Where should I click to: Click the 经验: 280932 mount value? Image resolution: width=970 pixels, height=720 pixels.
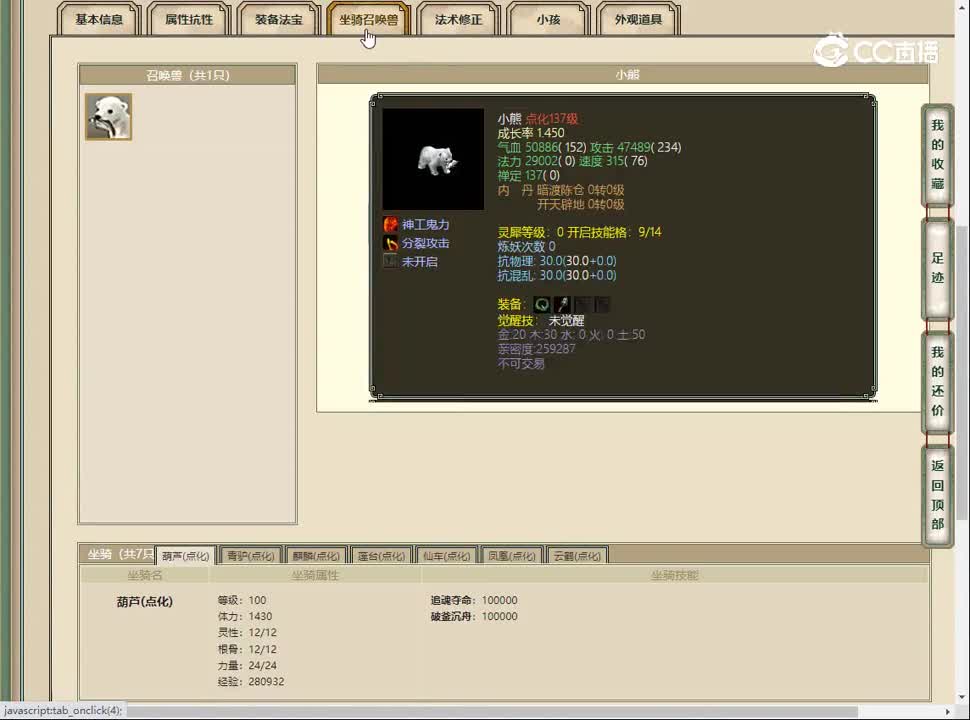point(251,682)
